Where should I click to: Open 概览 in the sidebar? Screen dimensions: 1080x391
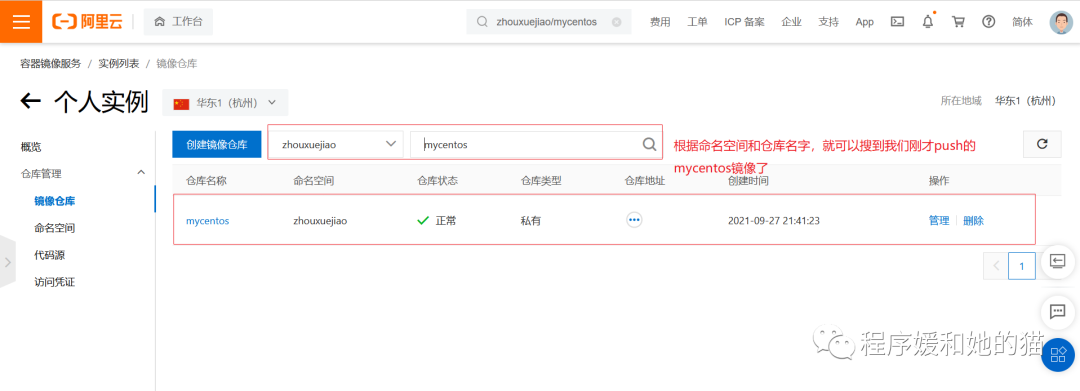[x=31, y=147]
